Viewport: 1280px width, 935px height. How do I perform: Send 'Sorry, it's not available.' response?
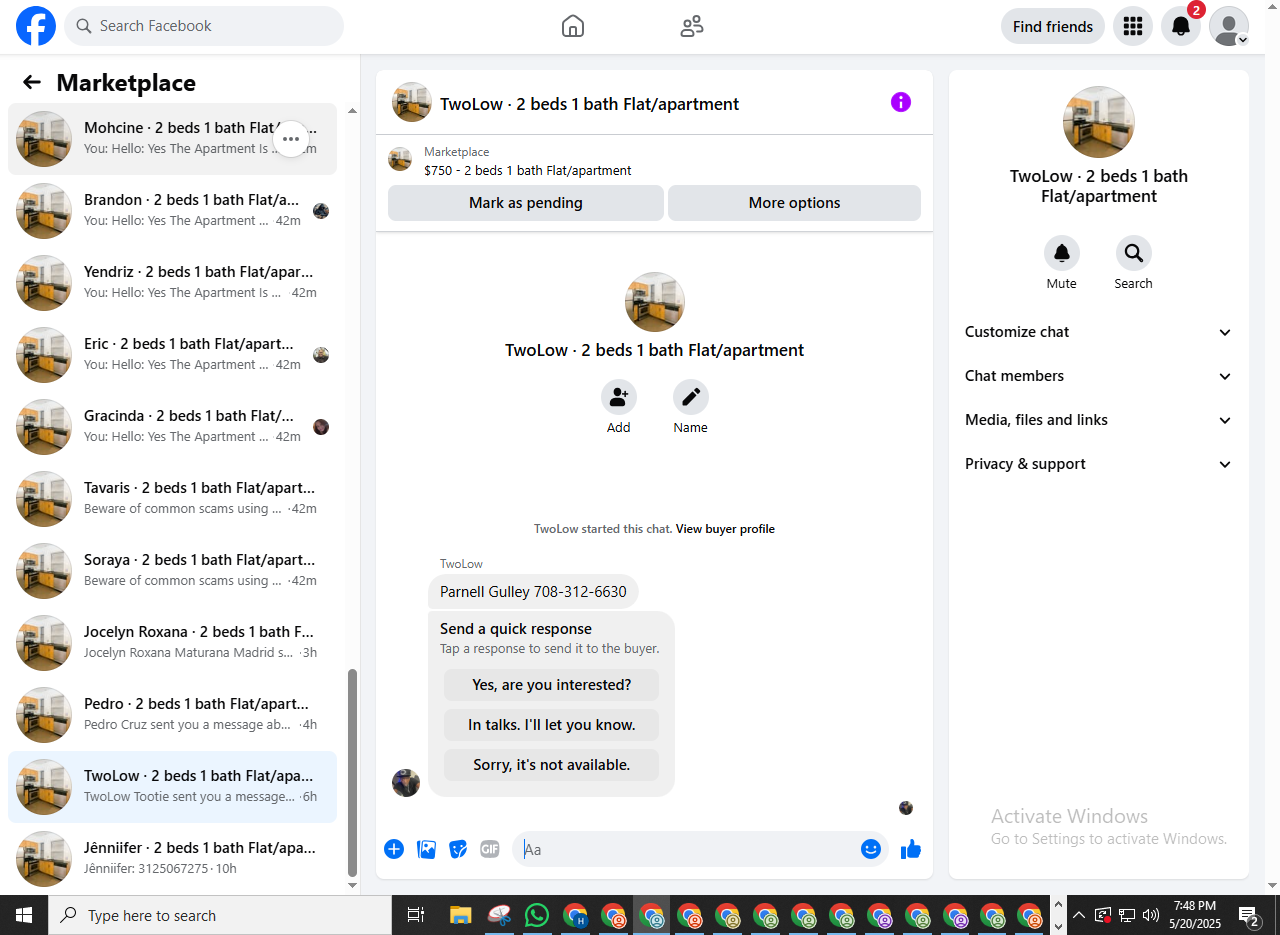[551, 765]
